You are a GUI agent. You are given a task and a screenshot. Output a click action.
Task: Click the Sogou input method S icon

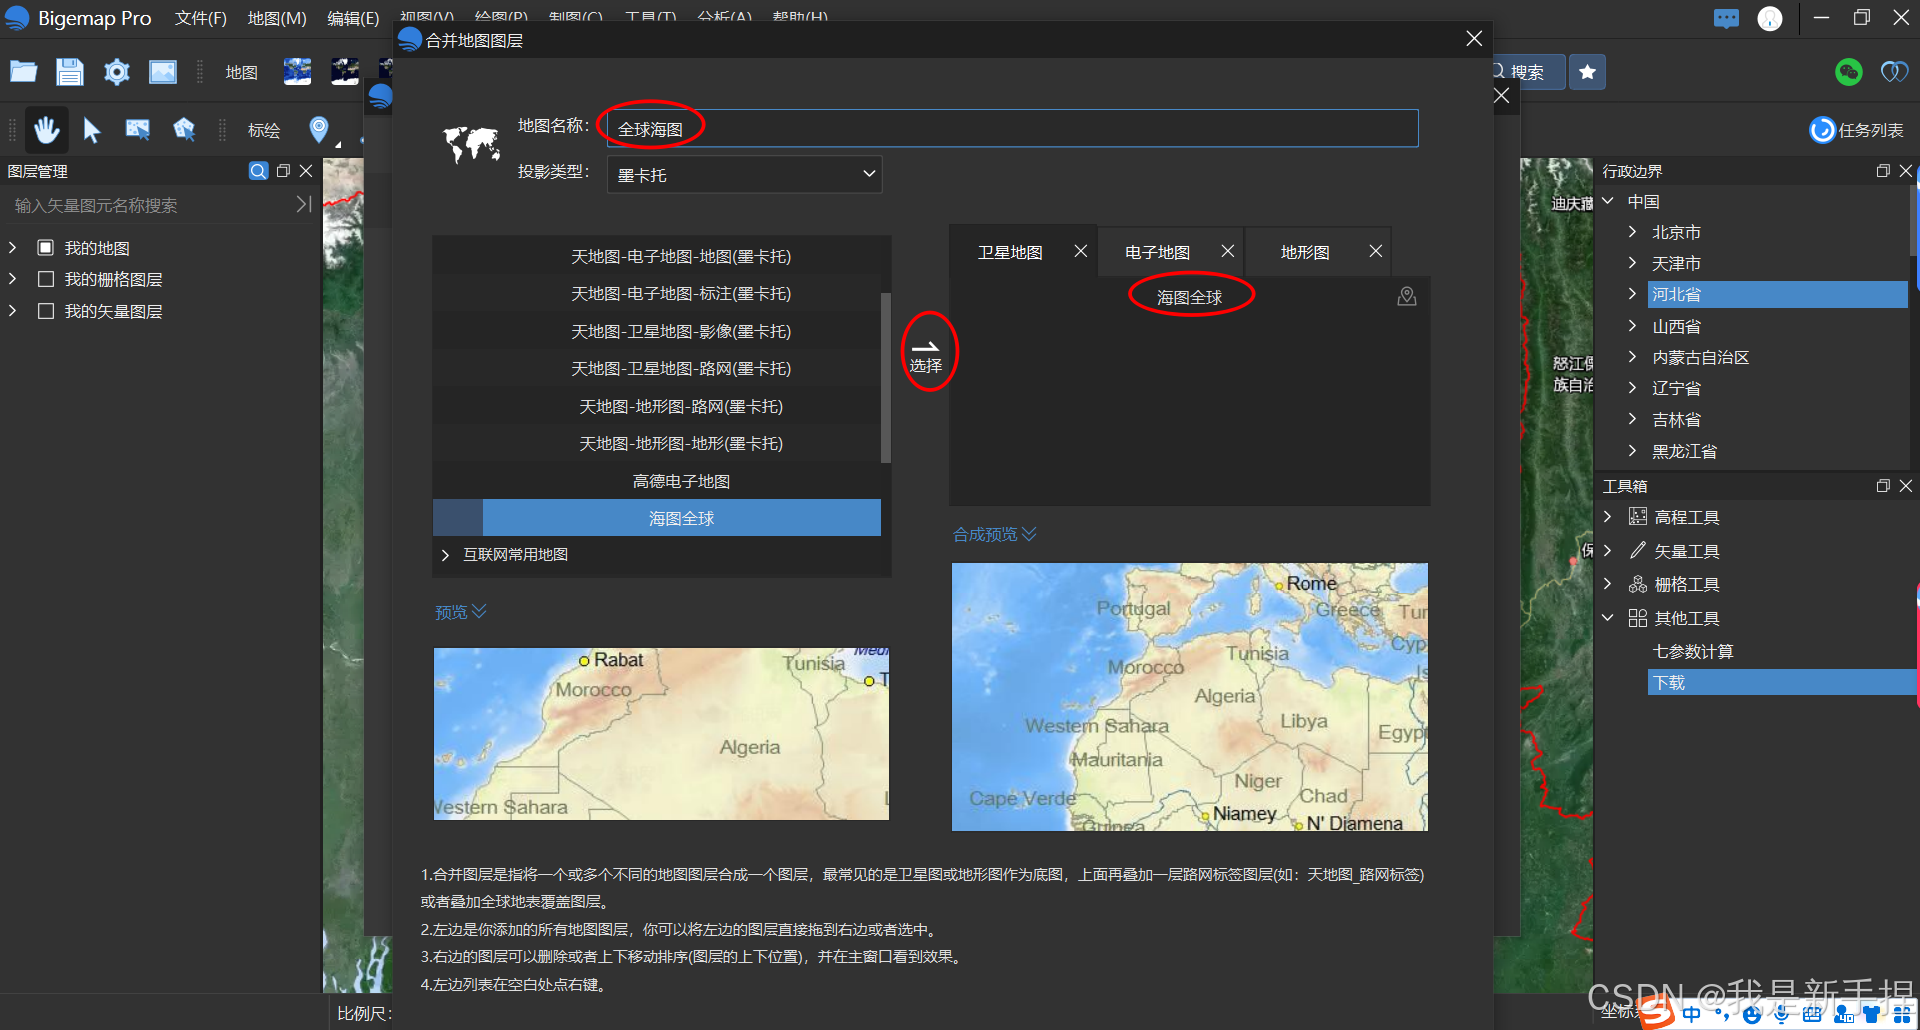(1657, 1014)
